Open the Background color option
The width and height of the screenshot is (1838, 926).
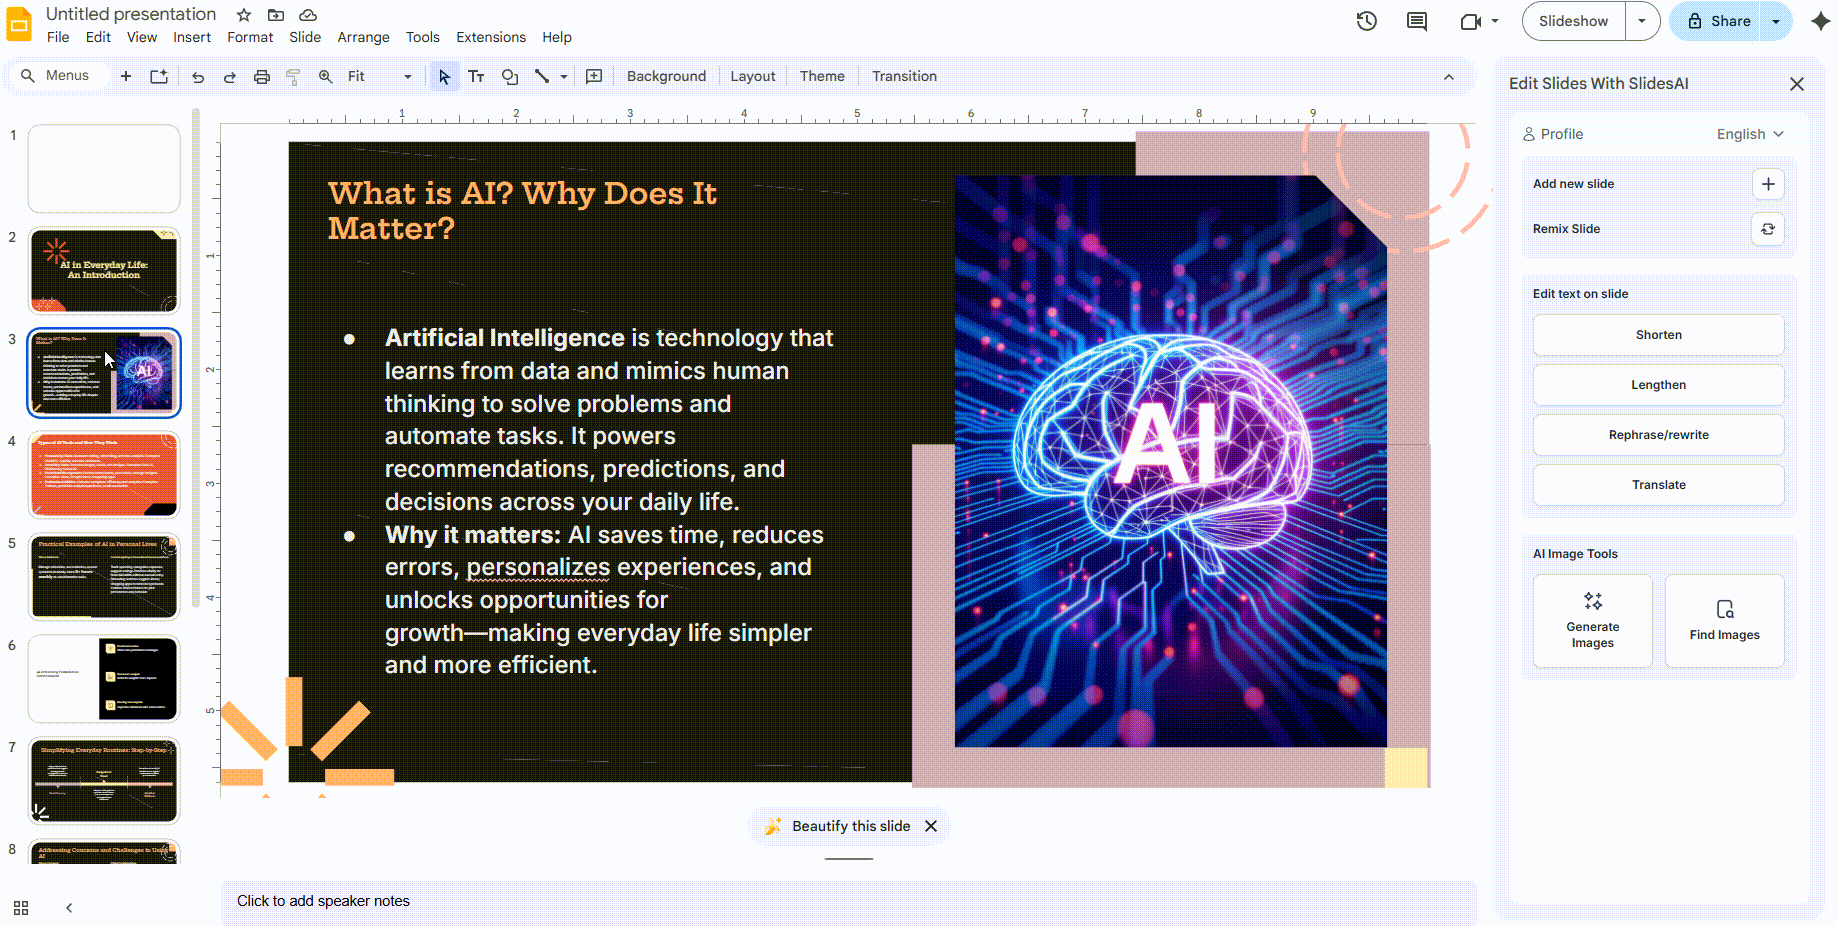point(666,77)
